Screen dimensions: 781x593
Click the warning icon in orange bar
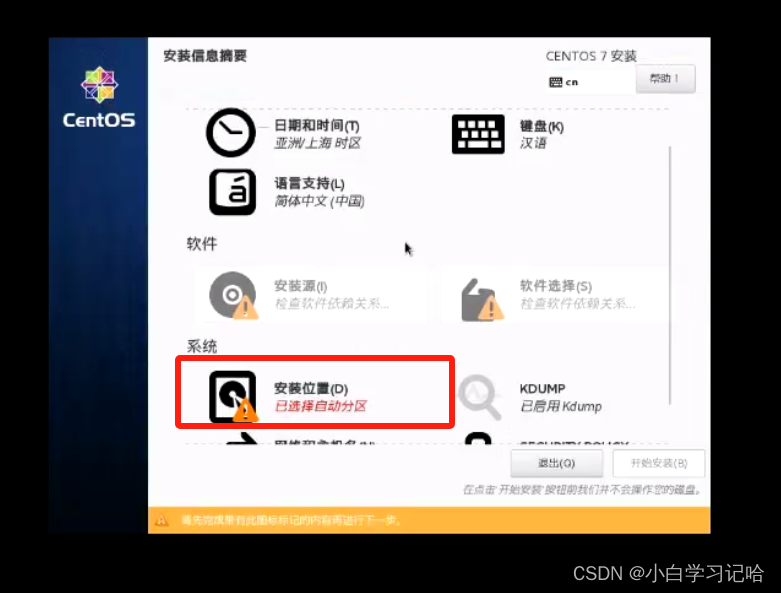161,521
